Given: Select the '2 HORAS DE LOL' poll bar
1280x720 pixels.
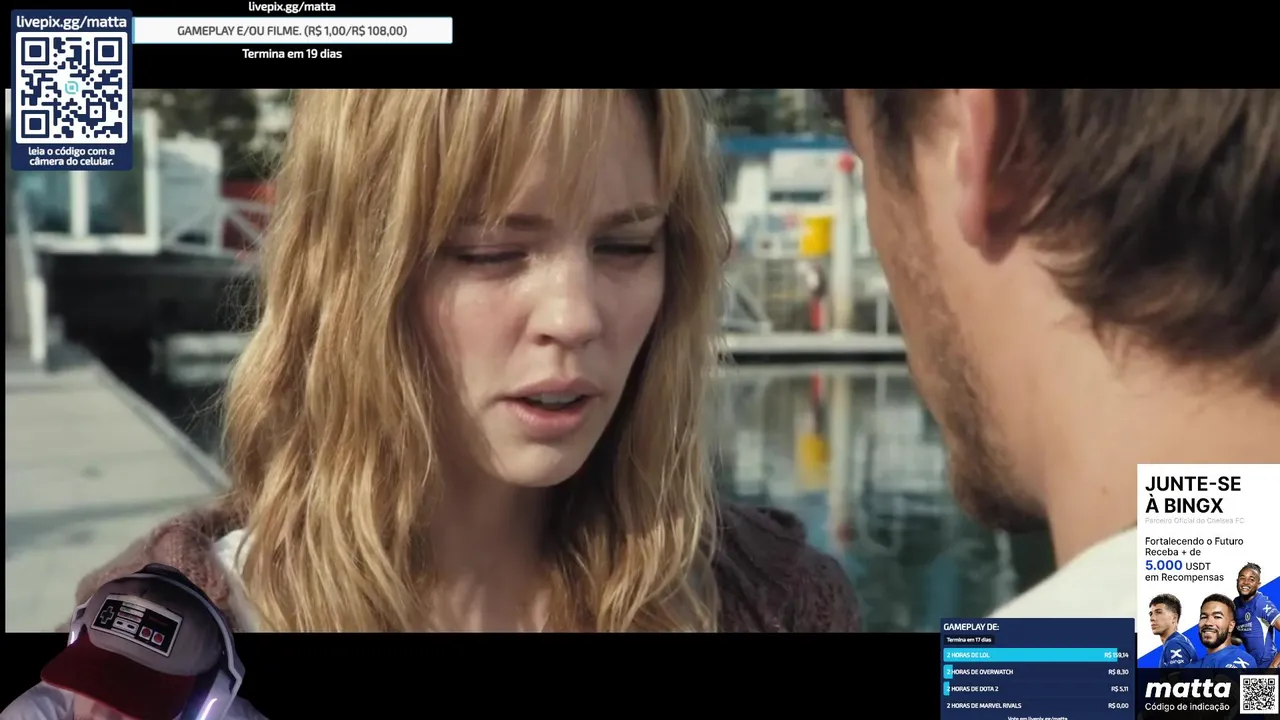Looking at the screenshot, I should 1036,655.
